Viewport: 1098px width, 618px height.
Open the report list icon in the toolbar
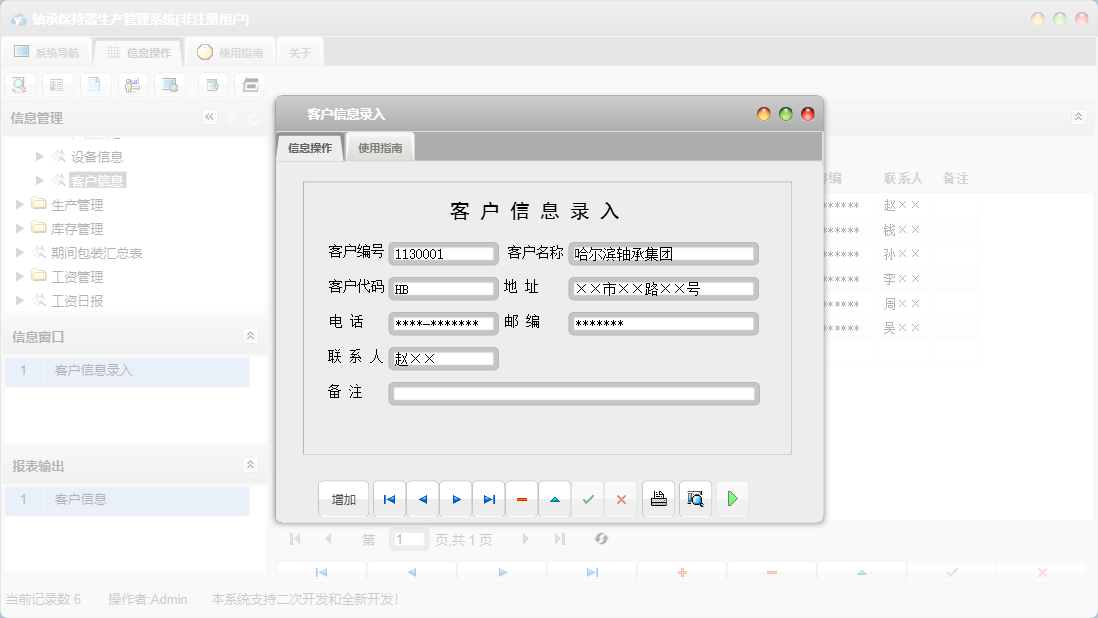click(57, 84)
